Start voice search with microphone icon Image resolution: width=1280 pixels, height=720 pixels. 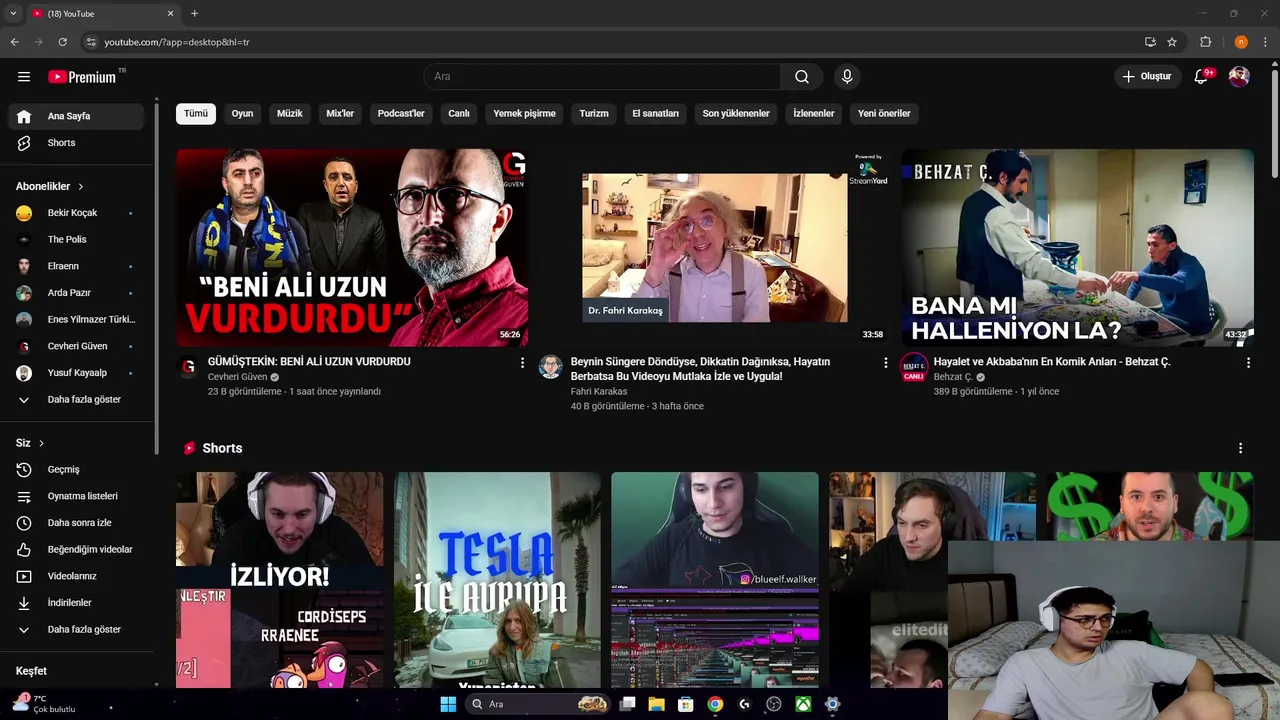pyautogui.click(x=847, y=77)
